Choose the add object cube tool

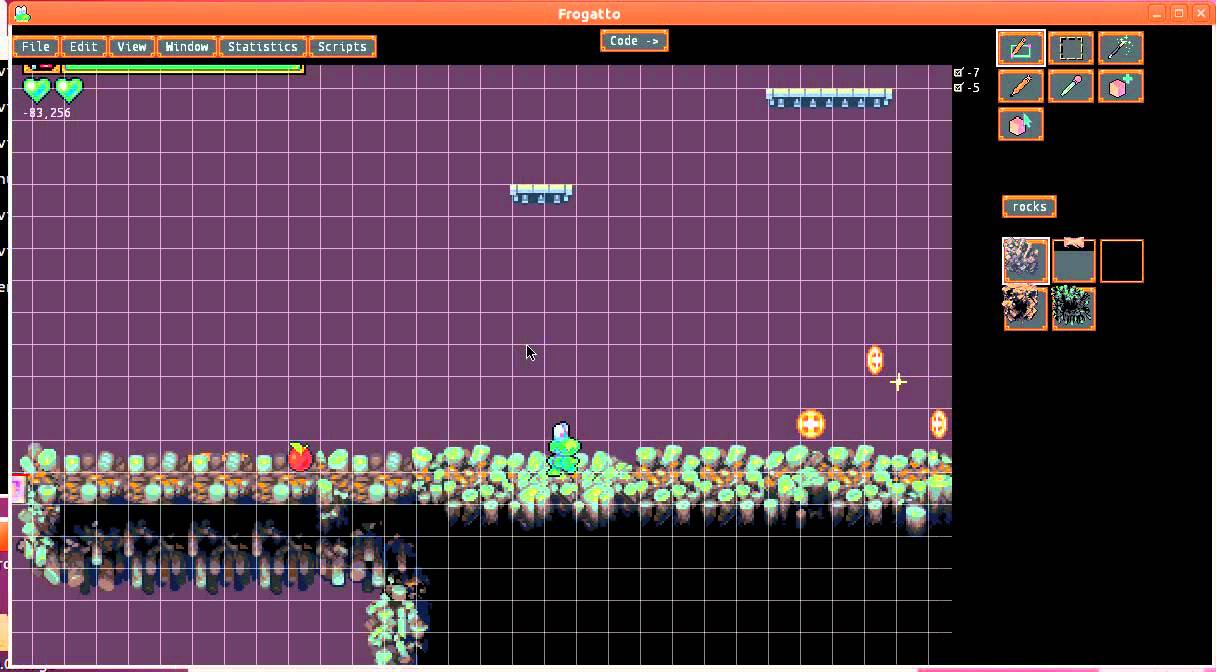tap(1121, 87)
